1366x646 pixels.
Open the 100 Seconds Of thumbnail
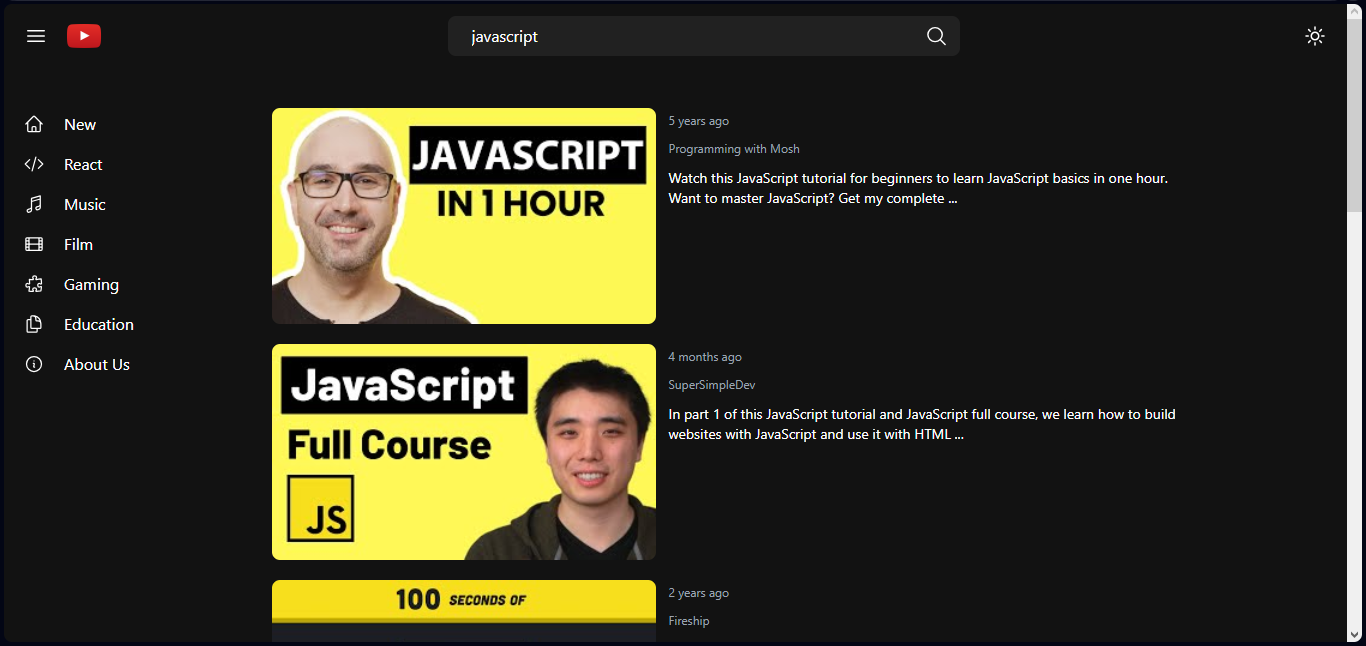pyautogui.click(x=464, y=611)
